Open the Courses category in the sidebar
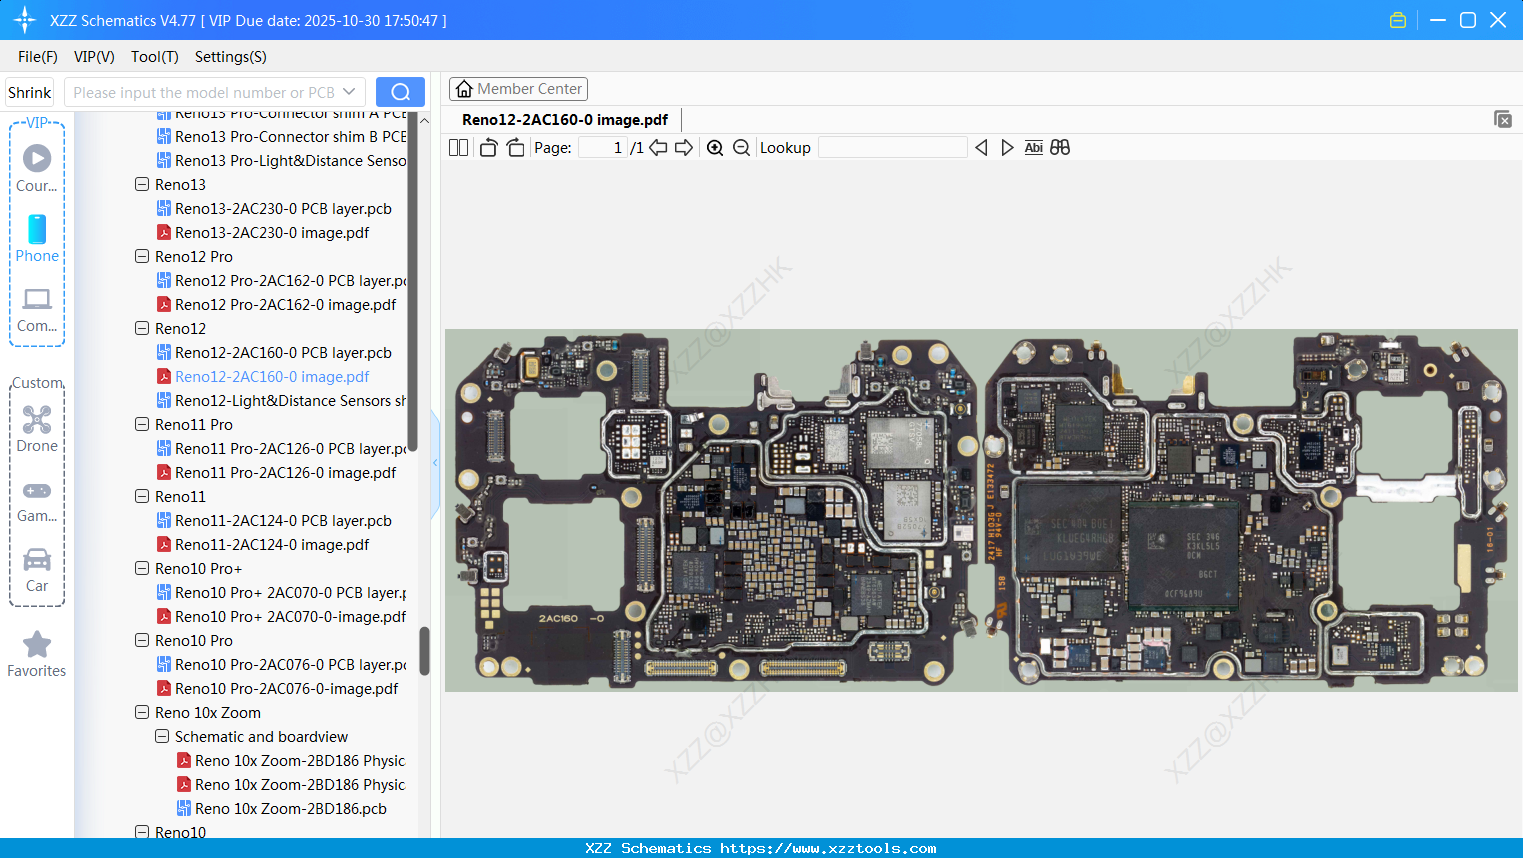Image resolution: width=1523 pixels, height=858 pixels. [x=37, y=168]
